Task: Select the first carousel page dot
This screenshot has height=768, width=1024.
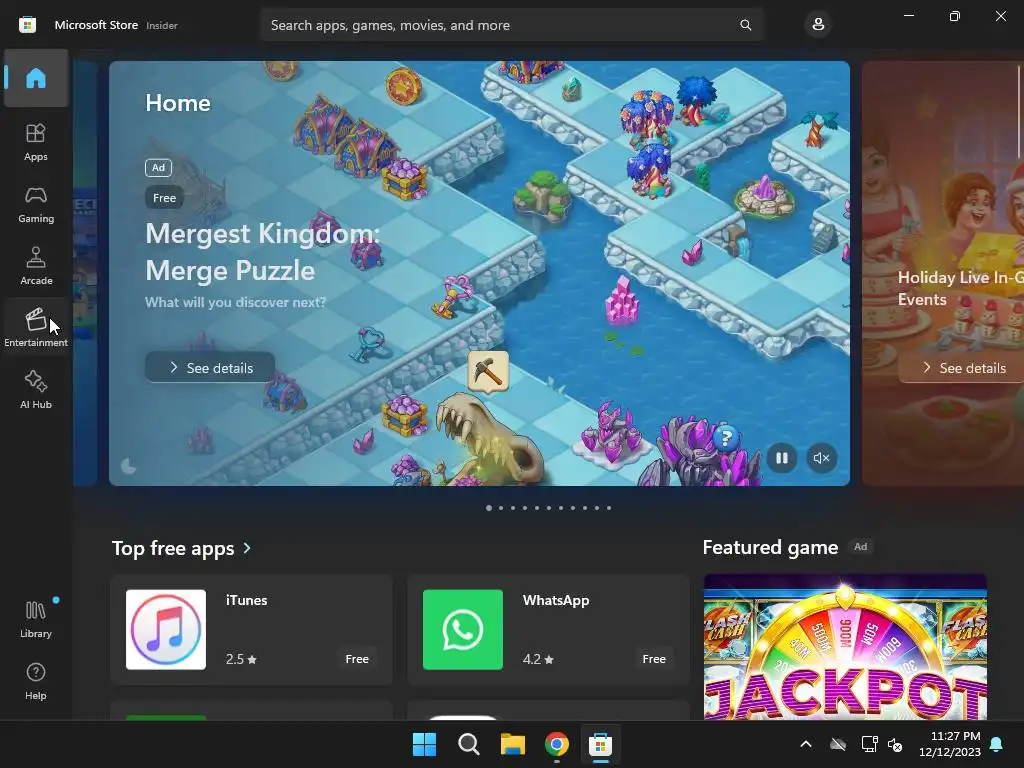Action: pos(488,507)
